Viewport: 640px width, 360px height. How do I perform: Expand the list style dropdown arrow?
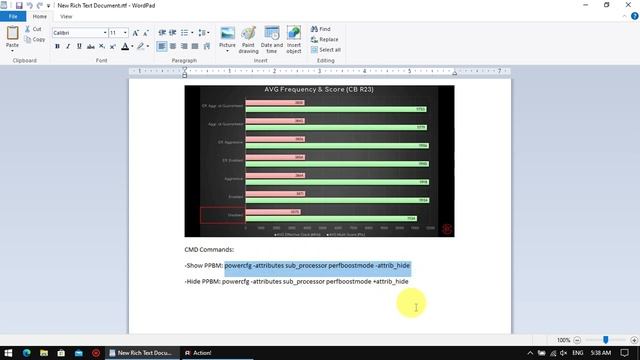[x=192, y=33]
